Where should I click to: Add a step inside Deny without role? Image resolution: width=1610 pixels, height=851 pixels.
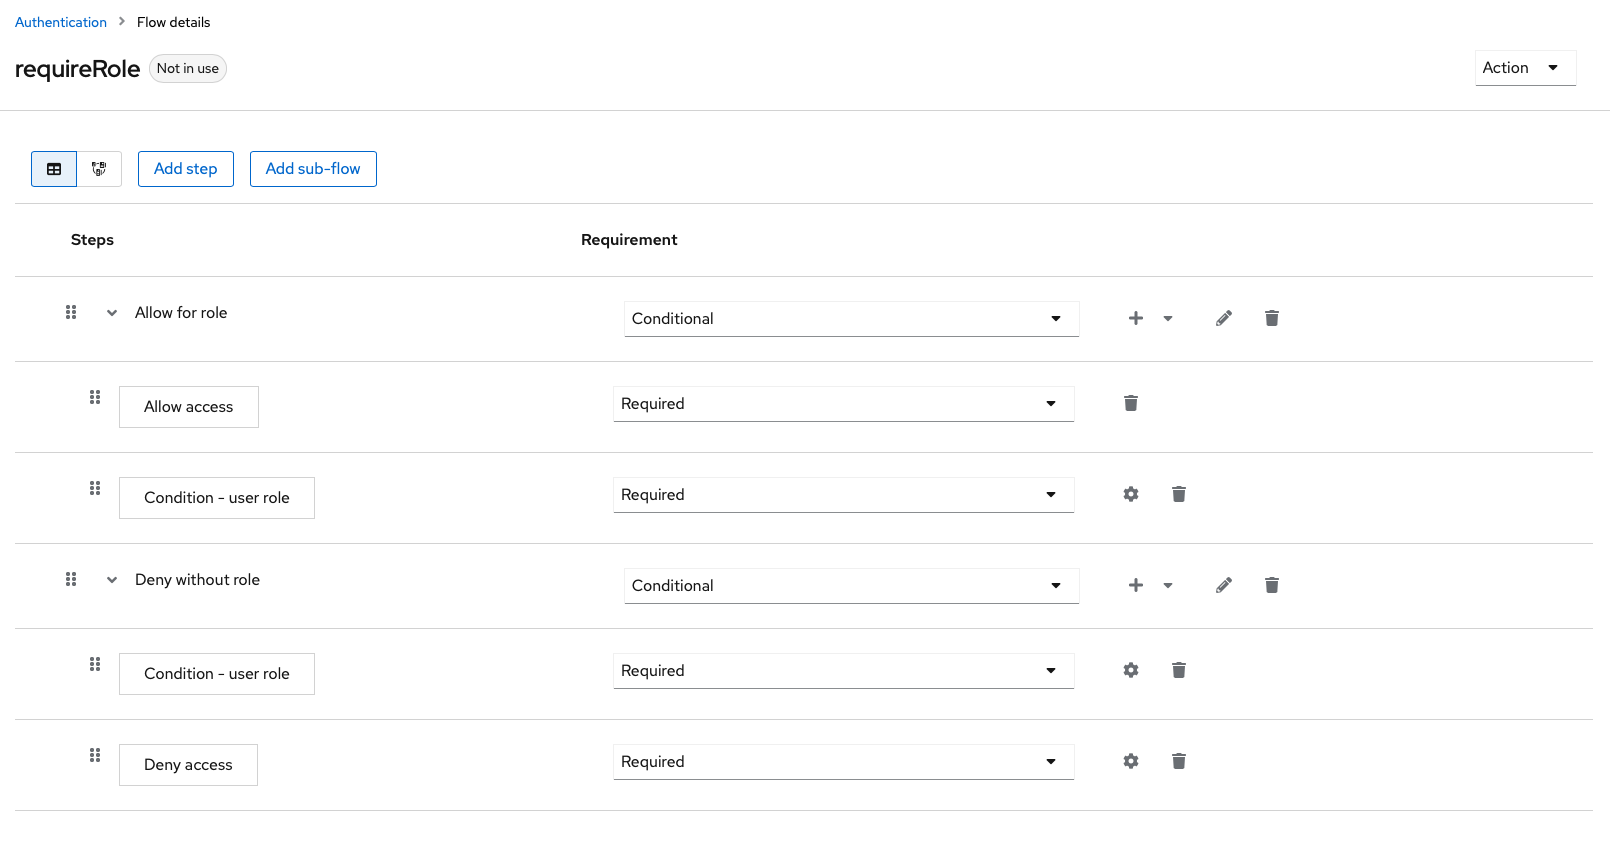1135,585
